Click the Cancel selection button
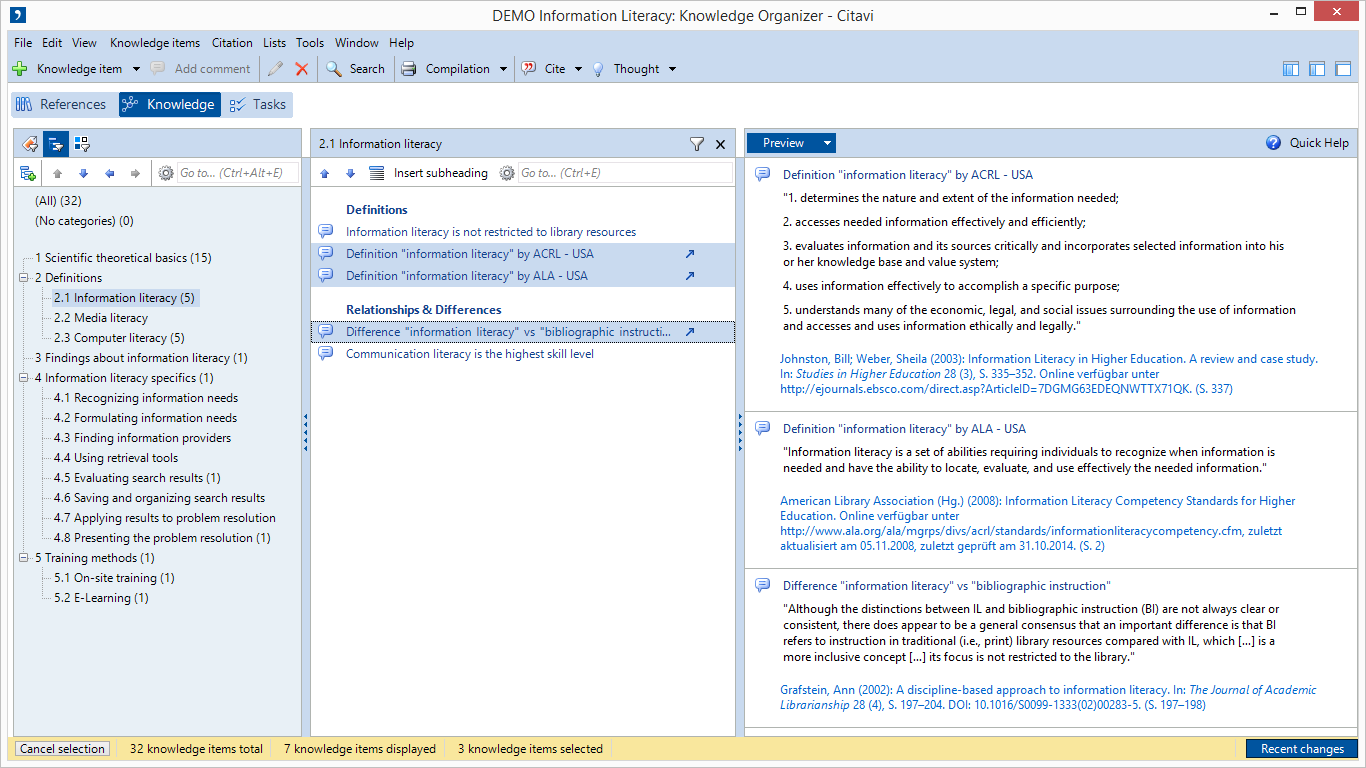This screenshot has height=768, width=1366. pyautogui.click(x=62, y=749)
